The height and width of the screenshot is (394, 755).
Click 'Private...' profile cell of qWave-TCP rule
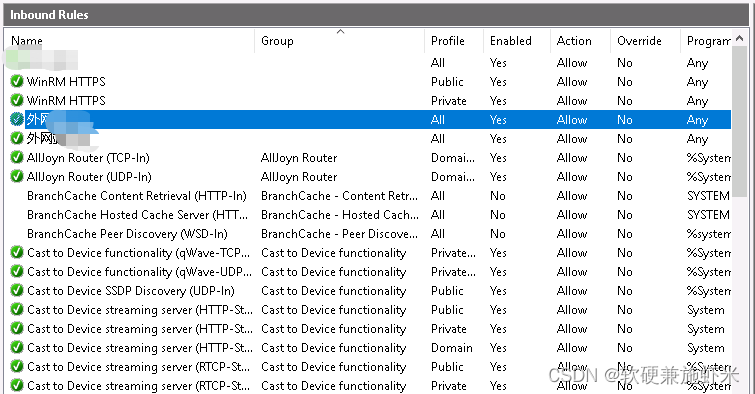coord(453,253)
